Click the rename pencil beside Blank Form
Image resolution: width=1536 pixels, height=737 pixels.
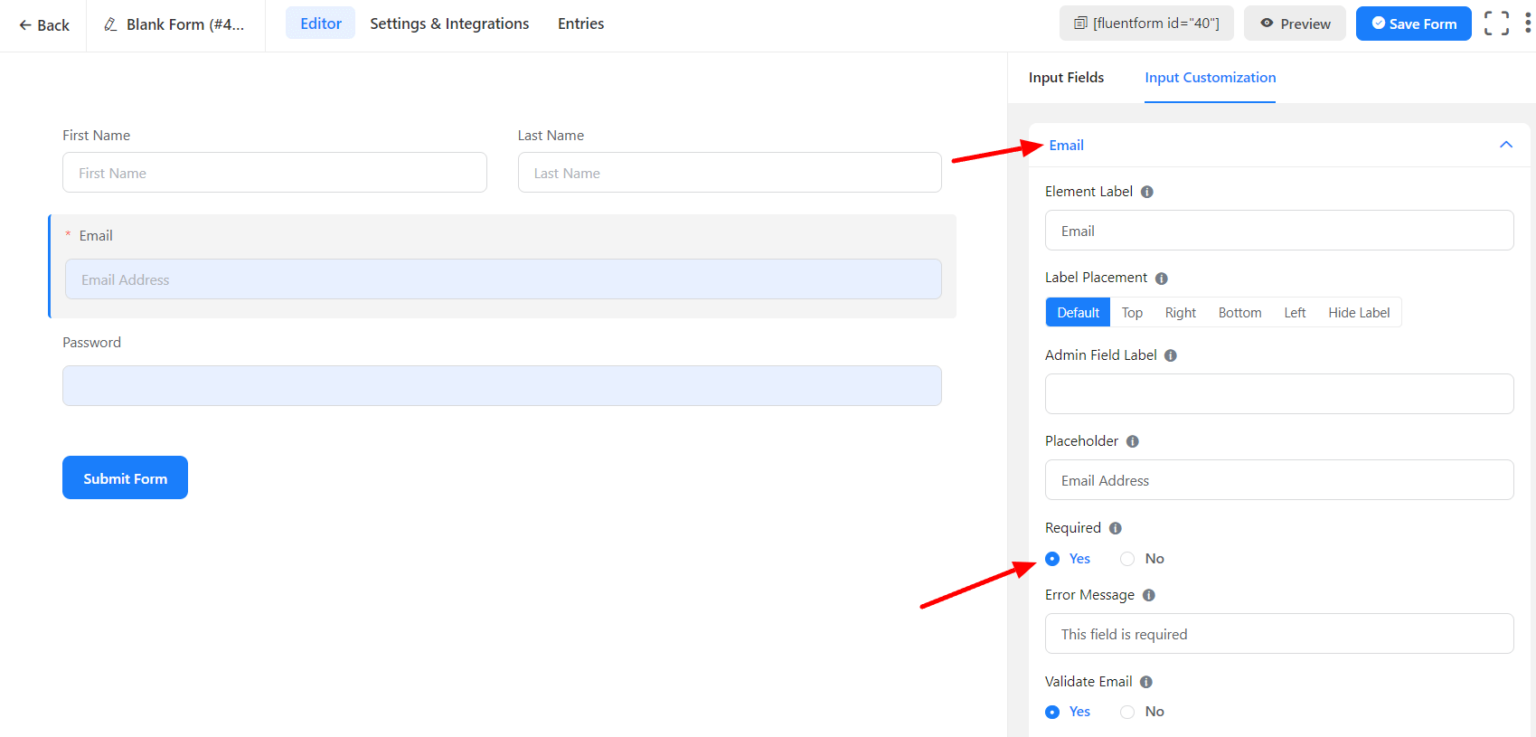(110, 22)
